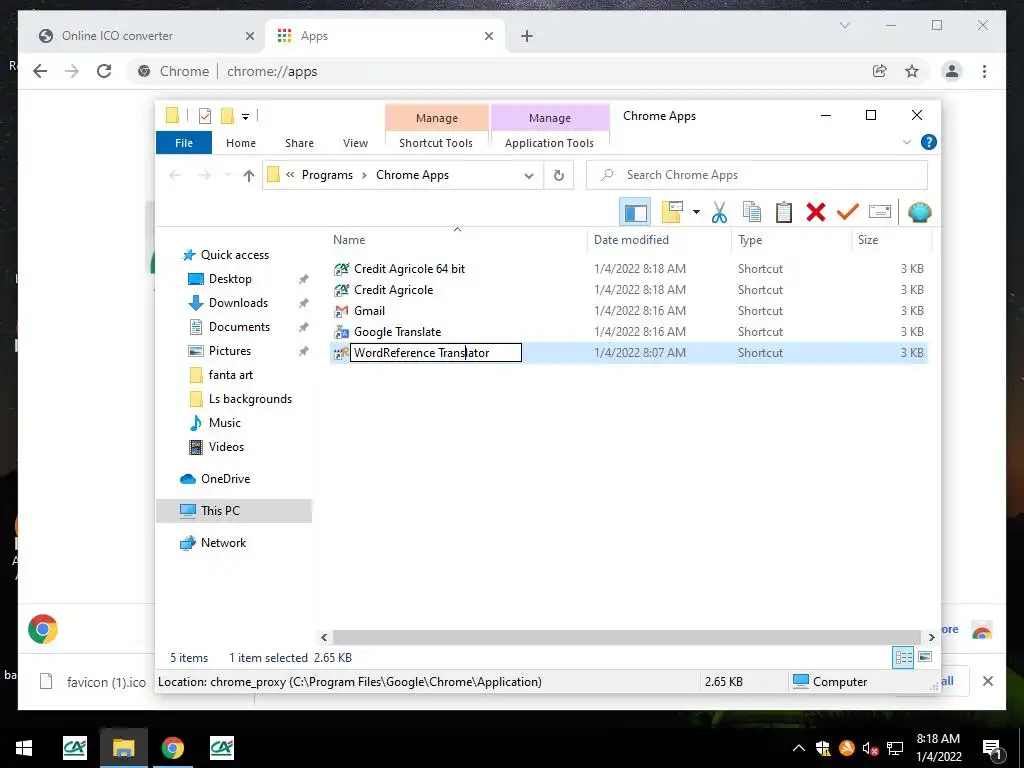
Task: Click the orange checkmark Rename icon
Action: tap(848, 212)
